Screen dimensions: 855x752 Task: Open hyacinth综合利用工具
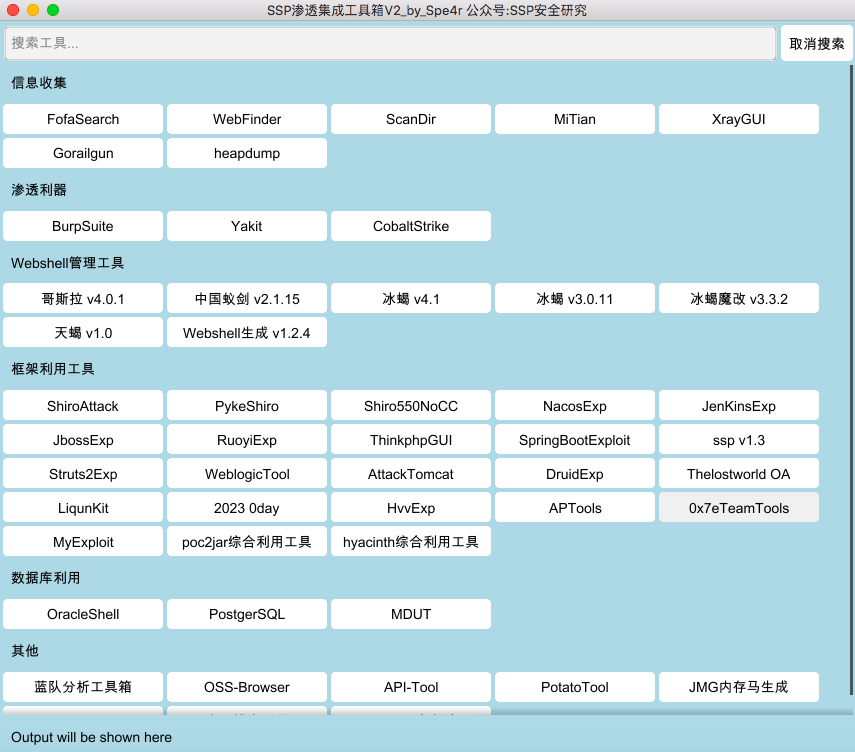tap(411, 542)
